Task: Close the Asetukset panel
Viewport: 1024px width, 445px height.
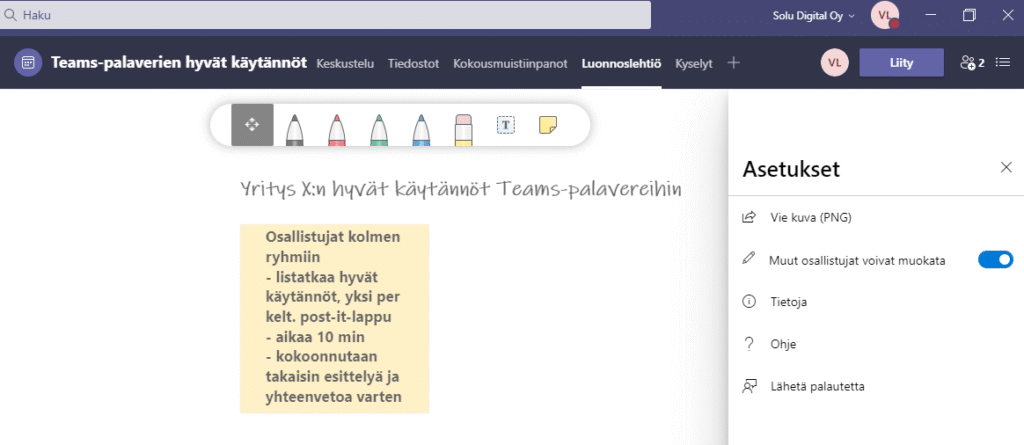Action: pos(1006,167)
